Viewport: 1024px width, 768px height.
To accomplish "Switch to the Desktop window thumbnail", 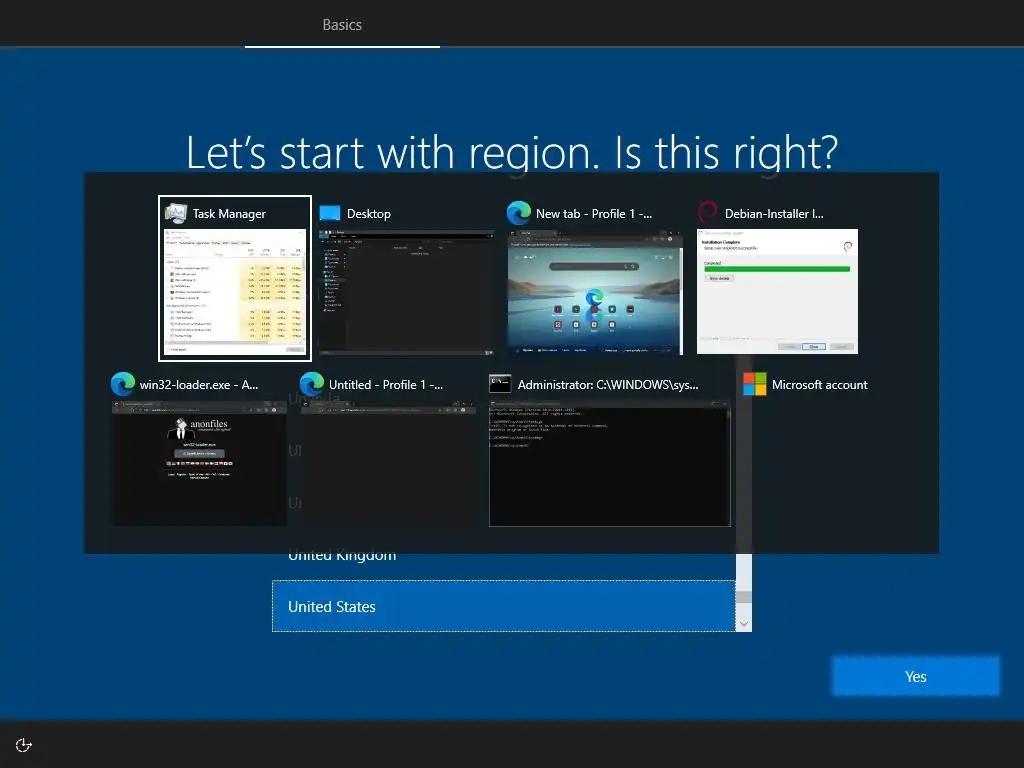I will tap(406, 291).
